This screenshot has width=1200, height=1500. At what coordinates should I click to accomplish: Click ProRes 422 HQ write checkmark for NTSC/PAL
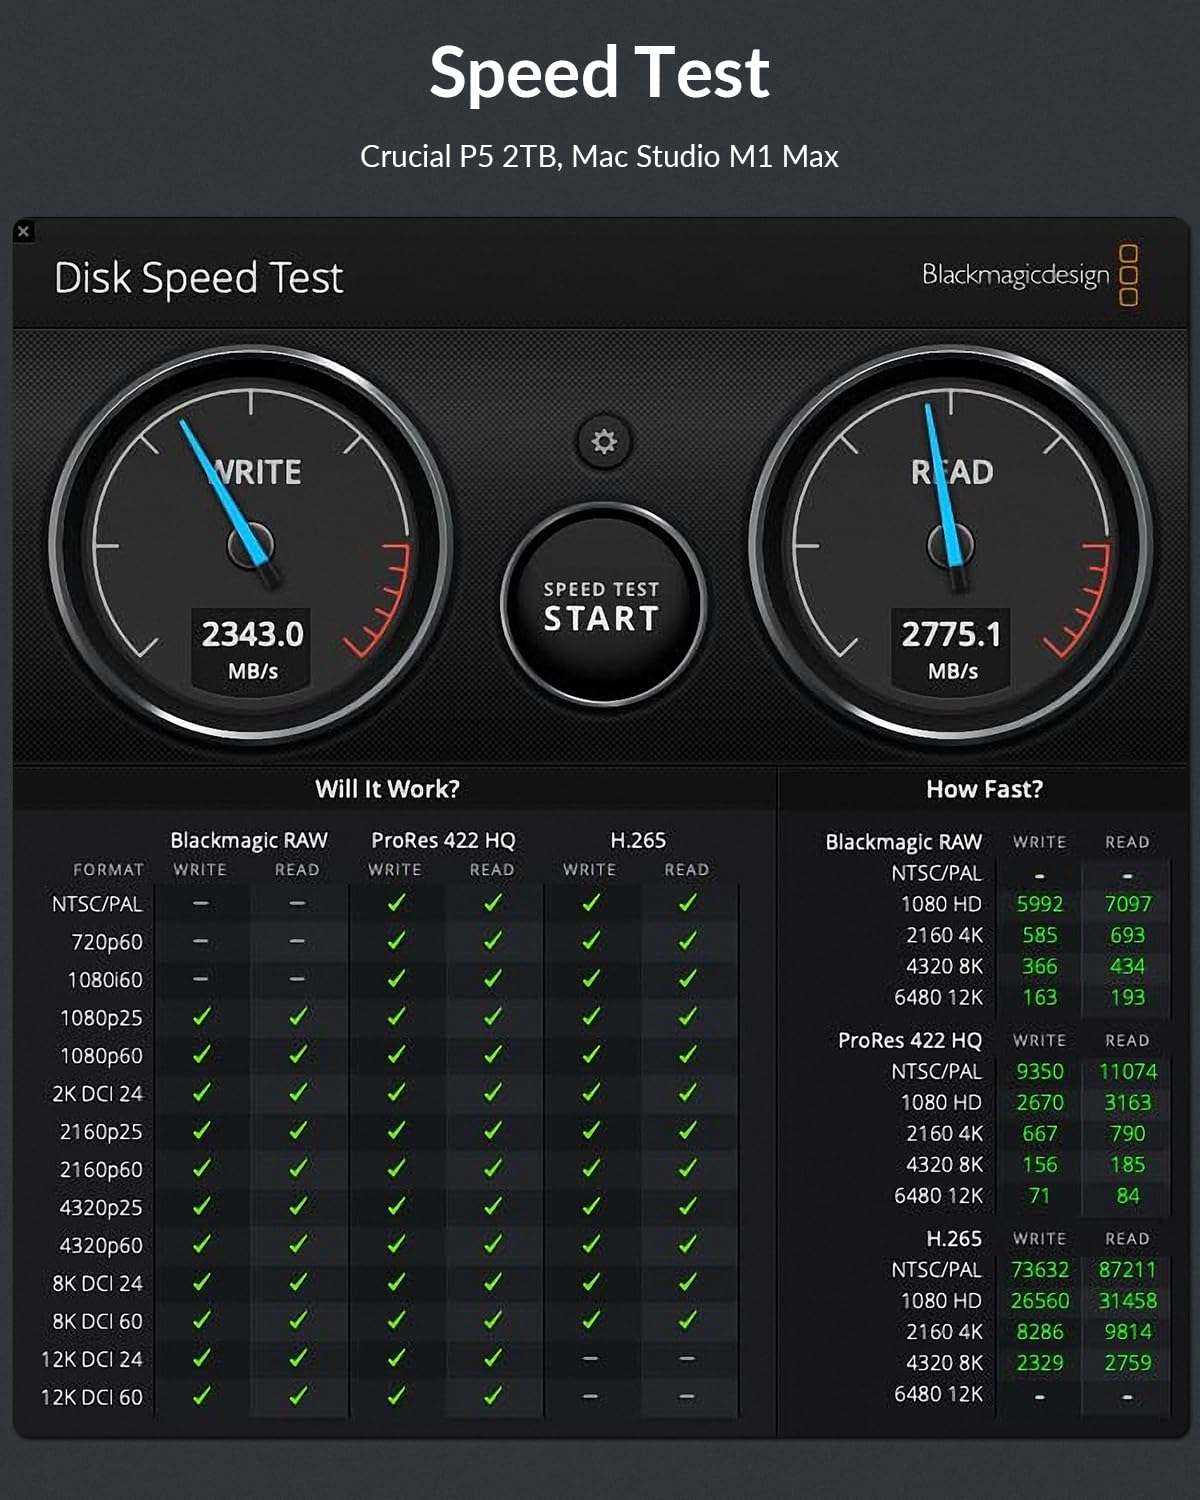coord(396,903)
